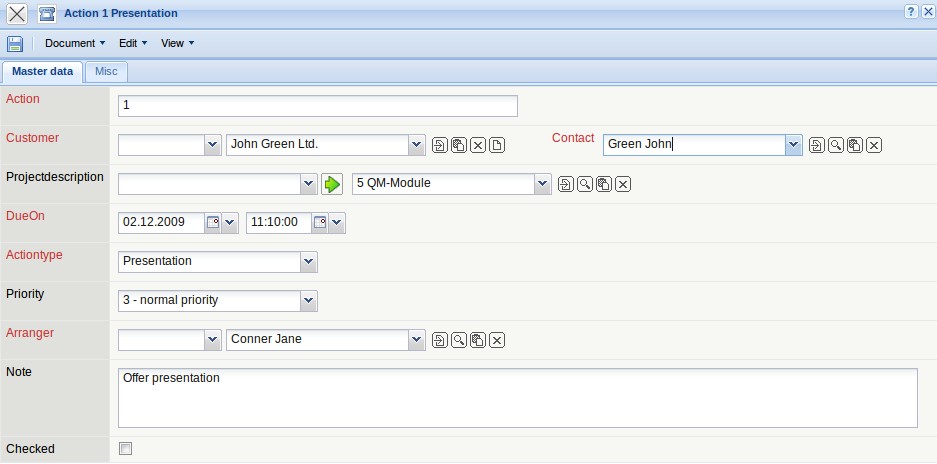Screen dimensions: 937x464
Task: Click the DueOn date field 02.12.2009
Action: point(161,222)
